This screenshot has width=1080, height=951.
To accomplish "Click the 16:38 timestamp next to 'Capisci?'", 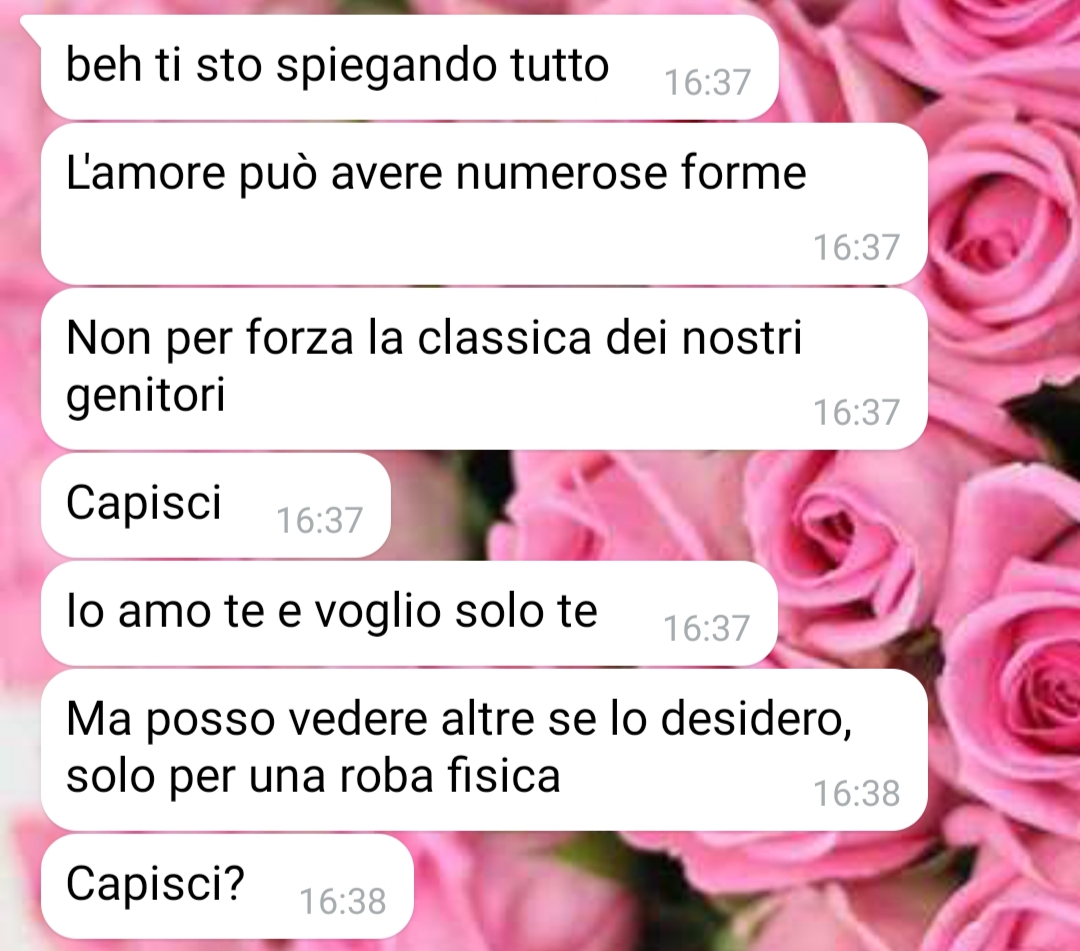I will [x=342, y=901].
